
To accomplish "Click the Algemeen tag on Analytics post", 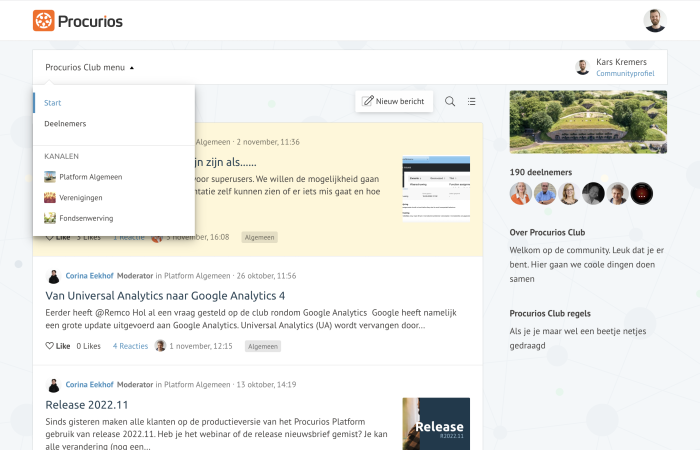I will pos(263,346).
